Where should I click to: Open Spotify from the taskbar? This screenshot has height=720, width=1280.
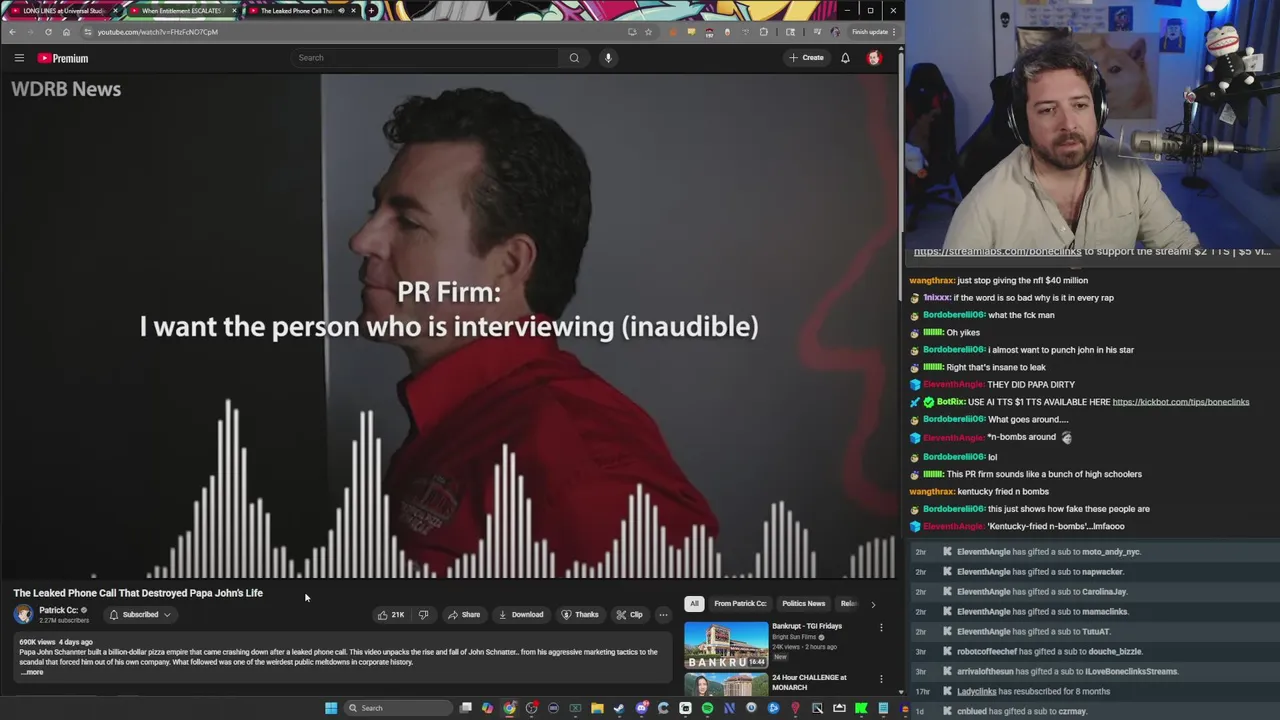[707, 708]
